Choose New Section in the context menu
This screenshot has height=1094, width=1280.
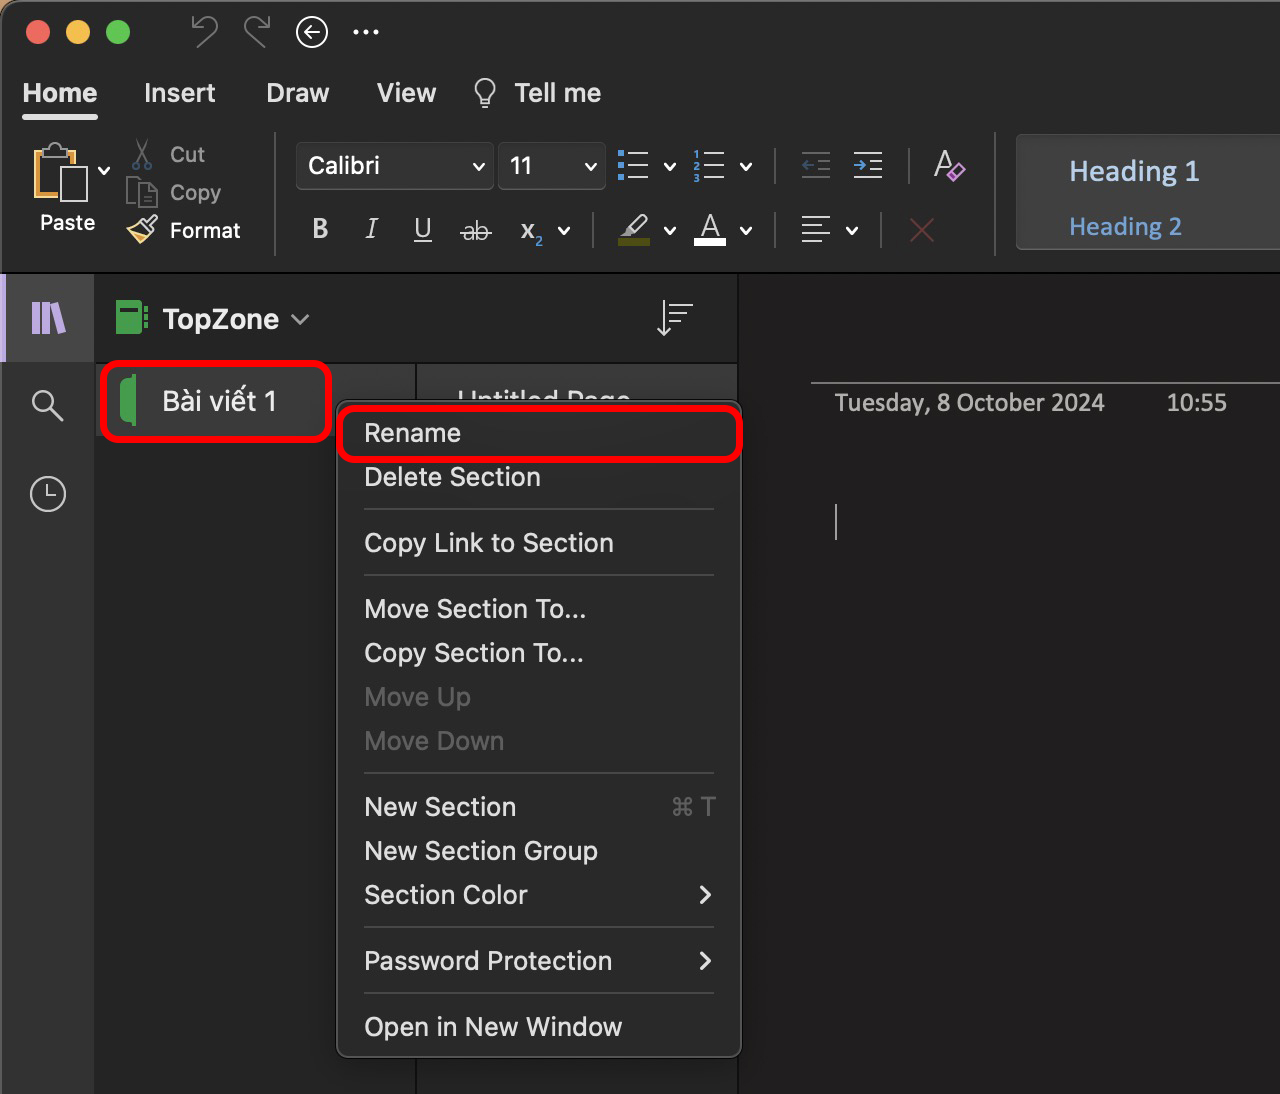pos(539,807)
